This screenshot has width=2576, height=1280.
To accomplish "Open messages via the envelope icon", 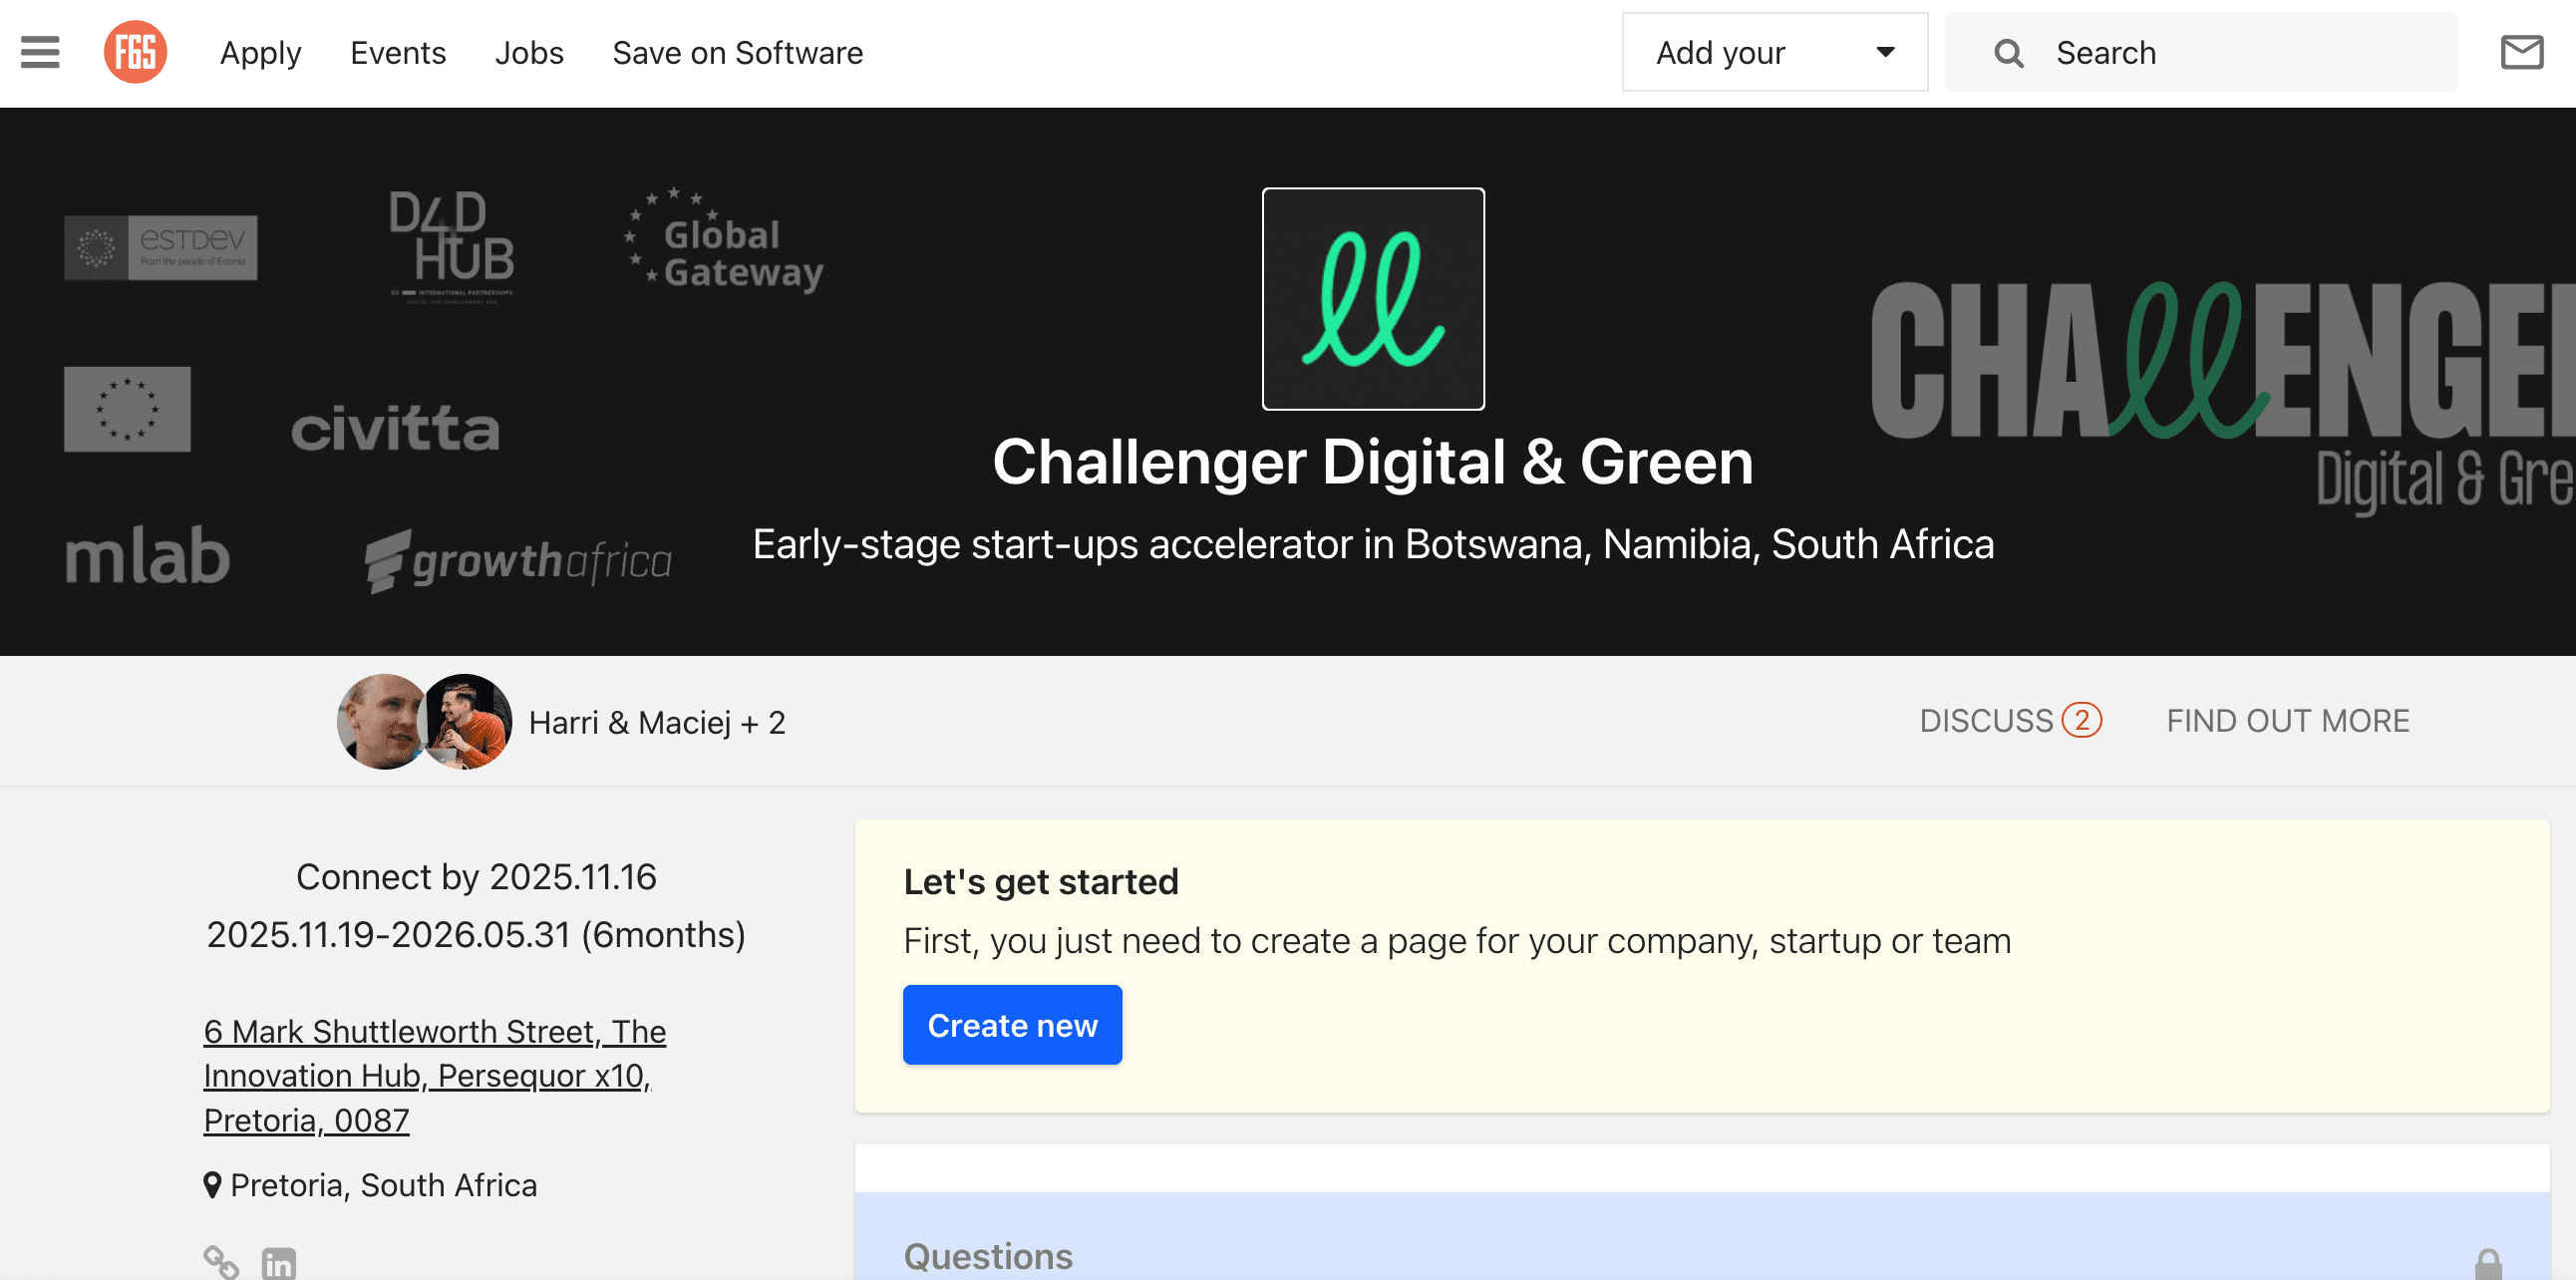I will click(x=2521, y=52).
